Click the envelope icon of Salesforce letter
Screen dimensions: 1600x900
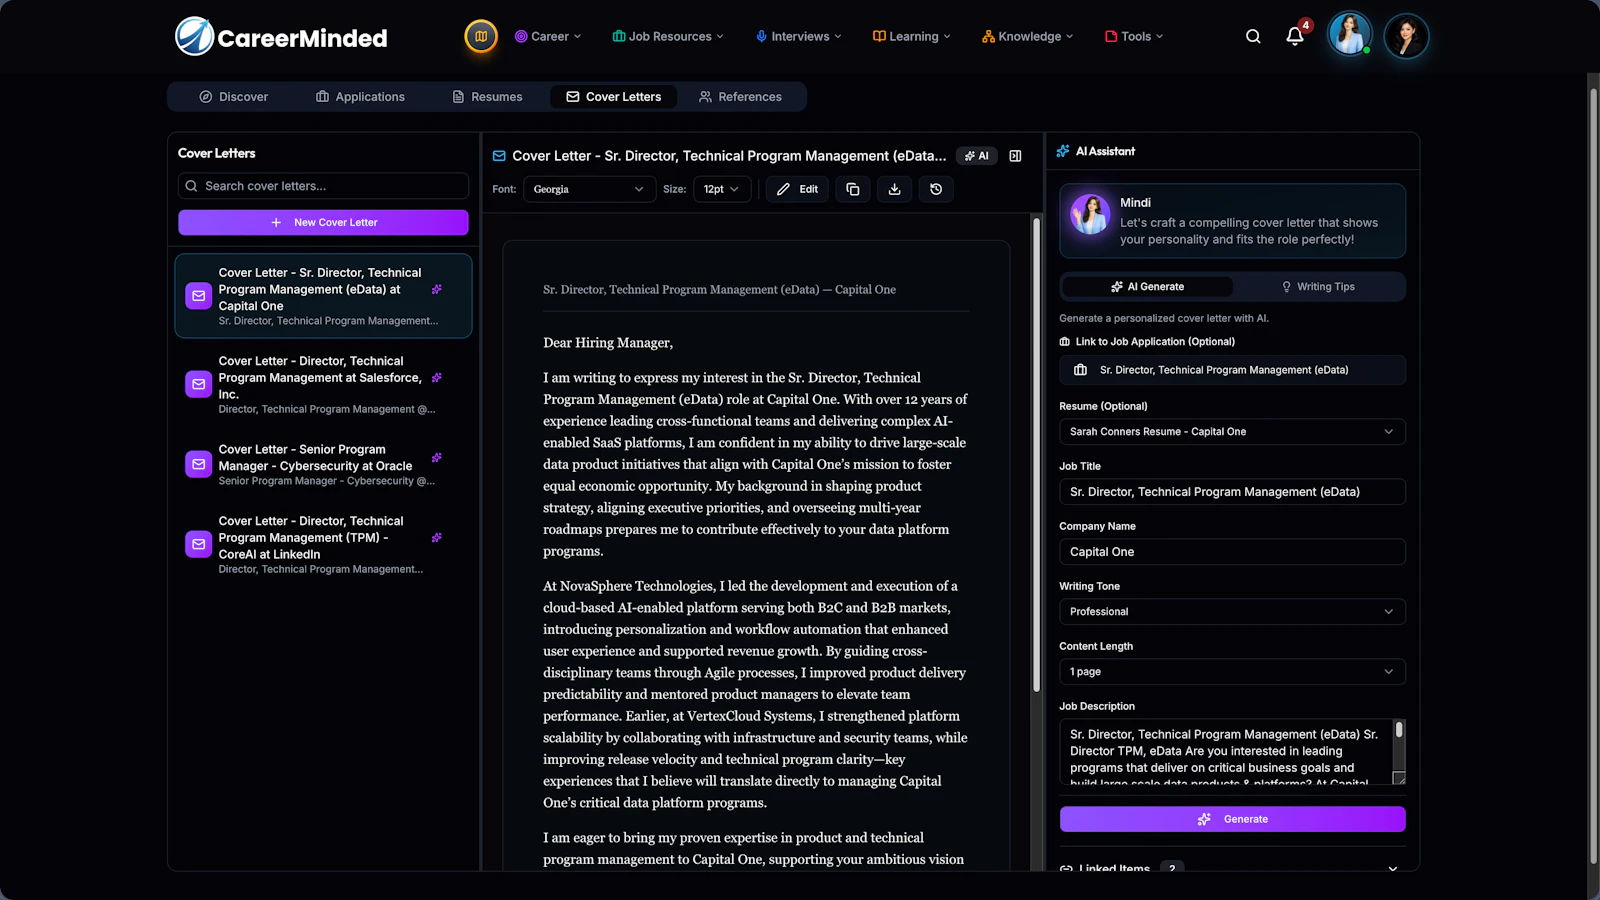[x=199, y=384]
